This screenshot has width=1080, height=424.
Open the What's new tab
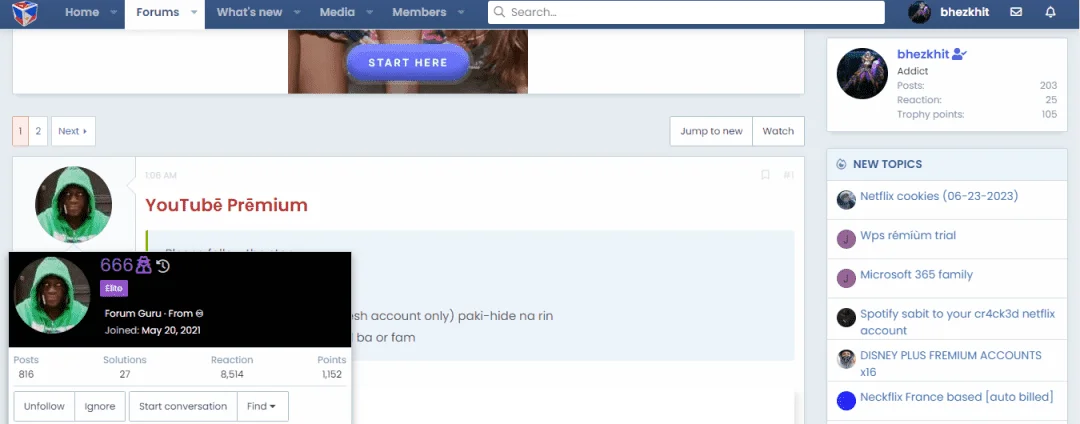pos(249,12)
